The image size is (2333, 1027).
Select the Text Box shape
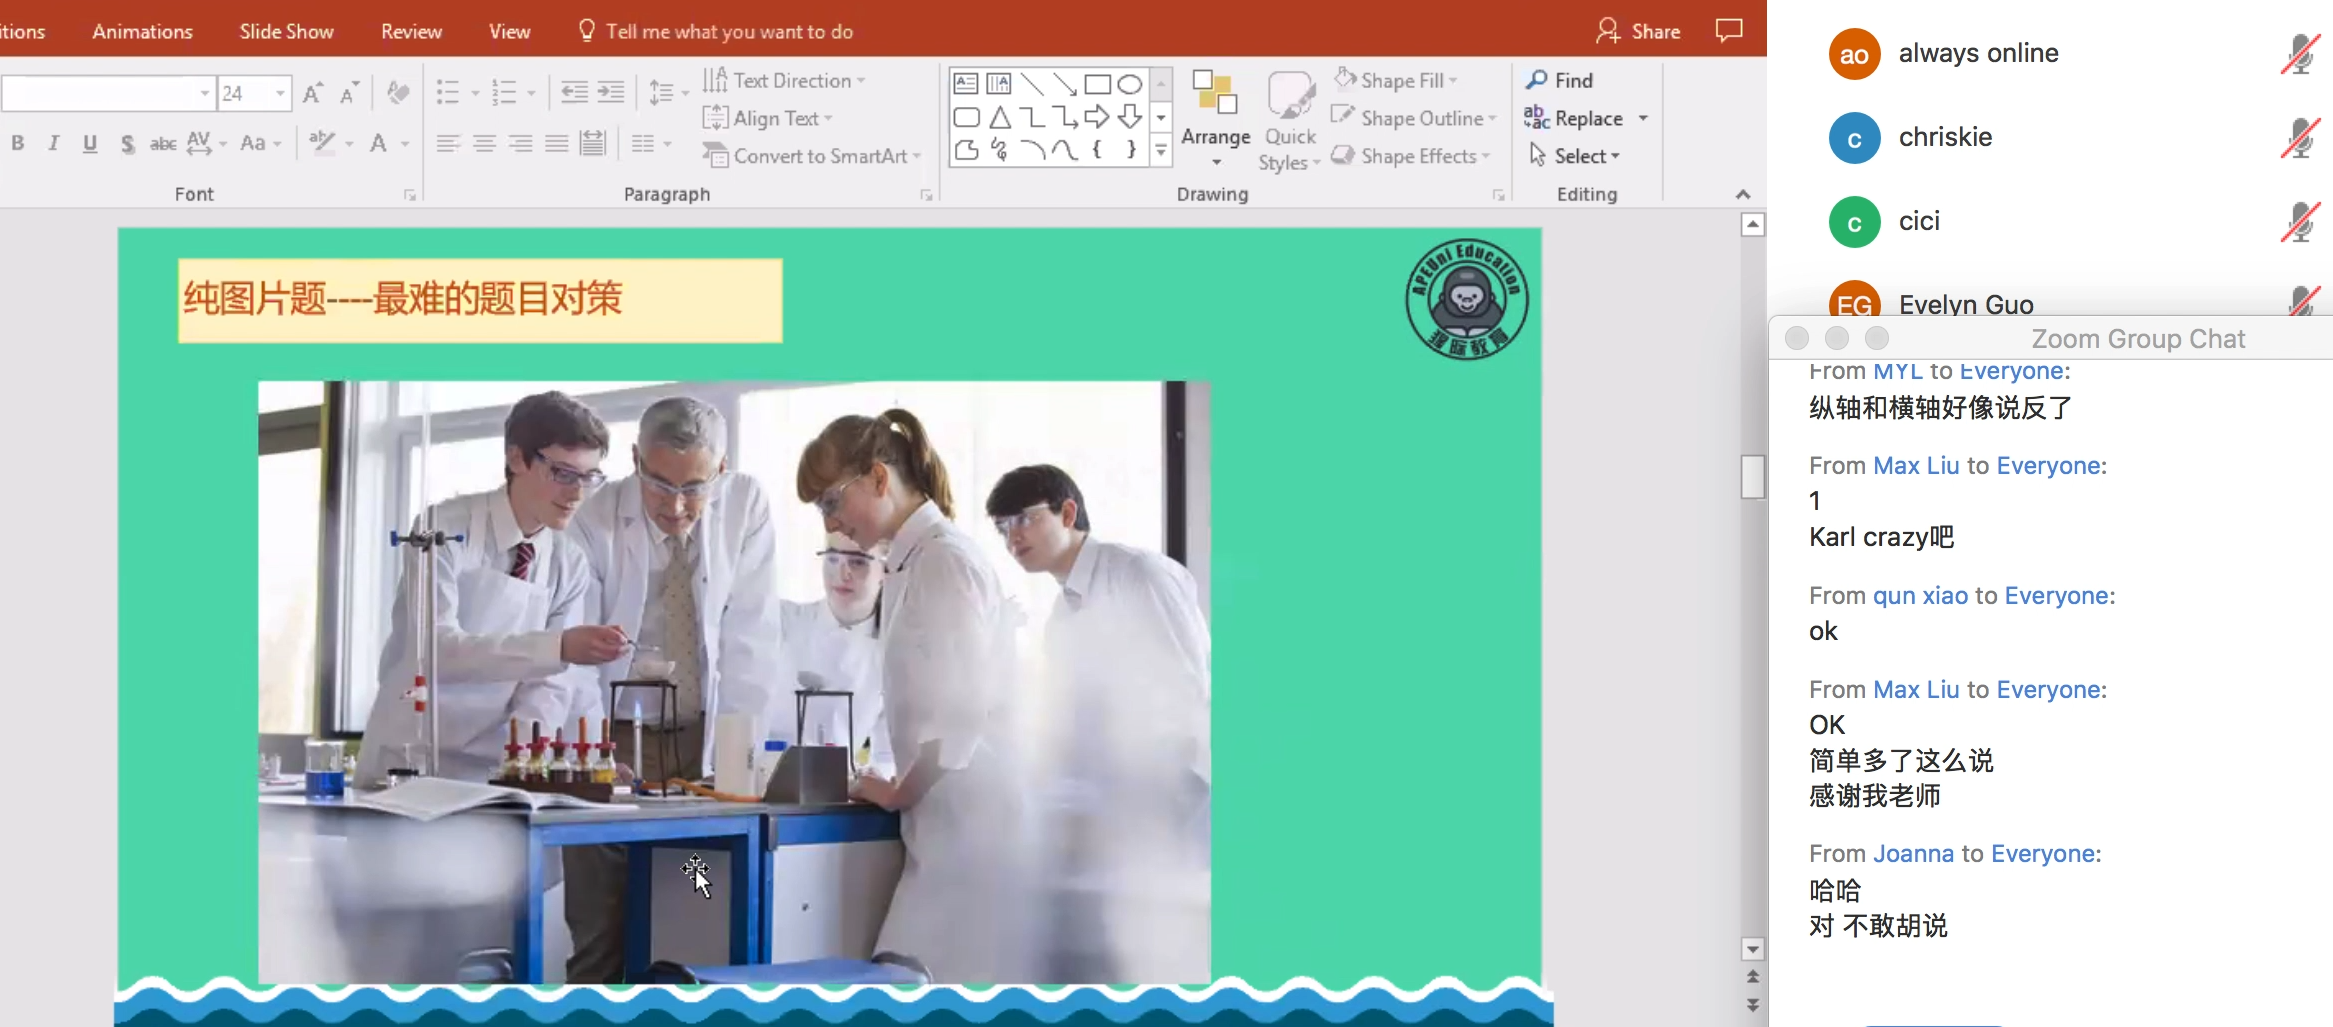966,84
